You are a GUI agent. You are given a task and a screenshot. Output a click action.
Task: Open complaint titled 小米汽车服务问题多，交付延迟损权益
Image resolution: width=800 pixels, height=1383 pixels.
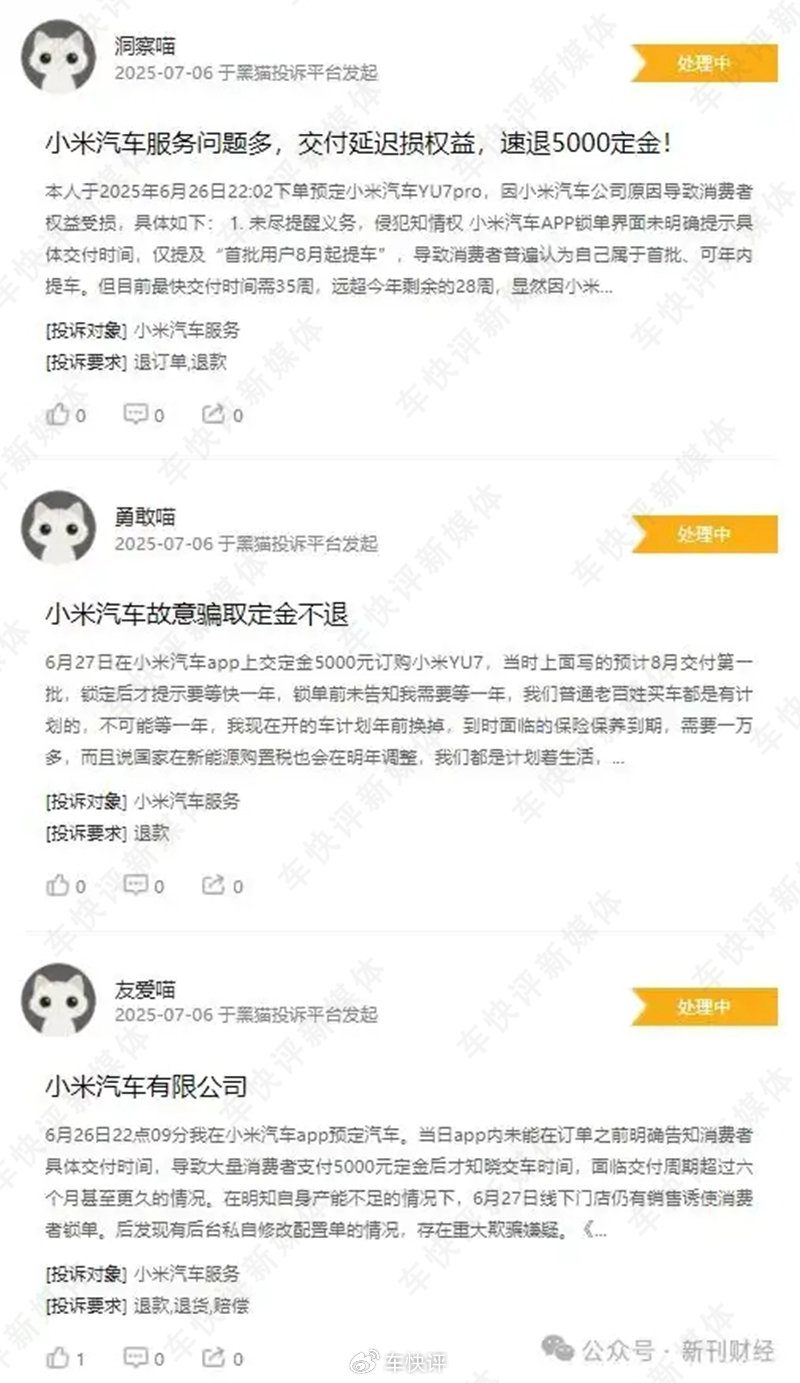coord(358,143)
